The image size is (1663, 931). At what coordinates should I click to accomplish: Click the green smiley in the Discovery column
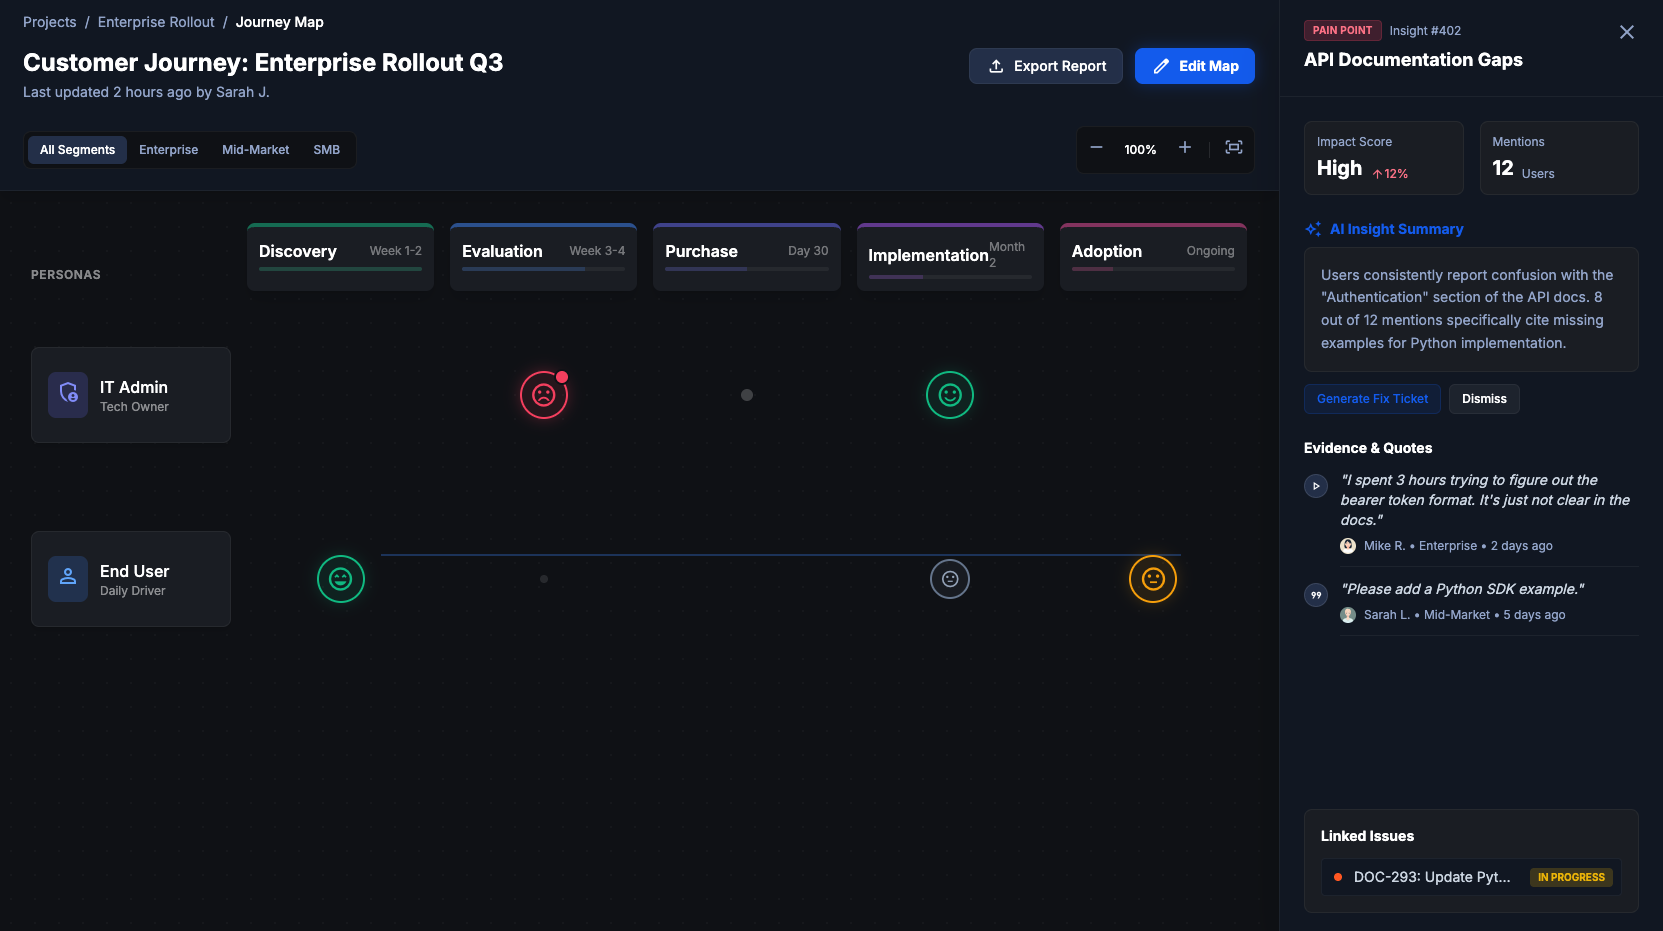point(340,578)
